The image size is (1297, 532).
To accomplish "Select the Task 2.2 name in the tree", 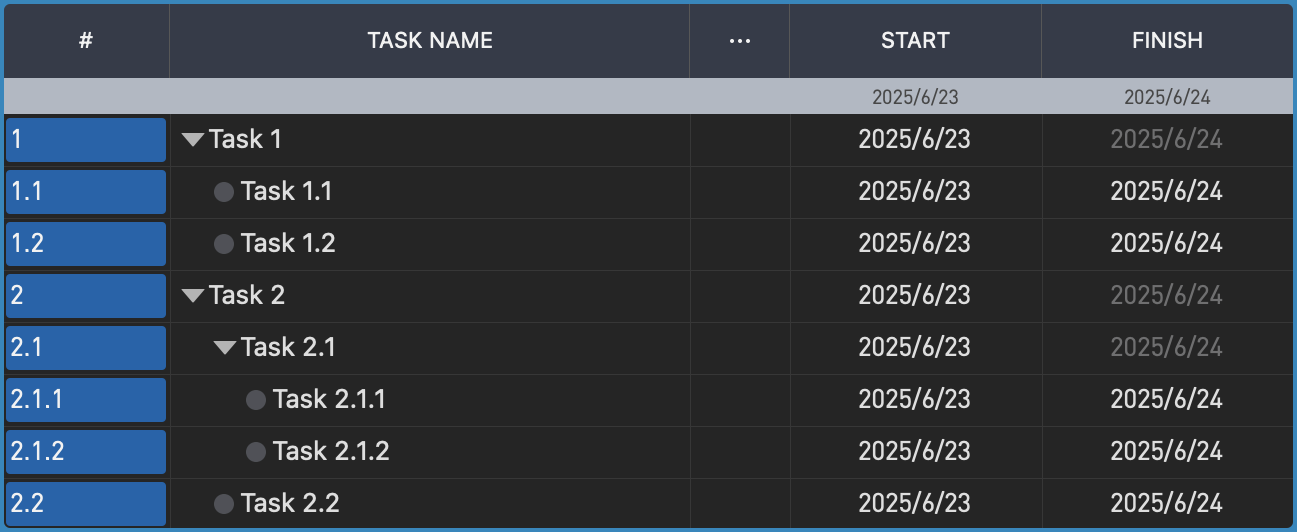I will click(290, 504).
